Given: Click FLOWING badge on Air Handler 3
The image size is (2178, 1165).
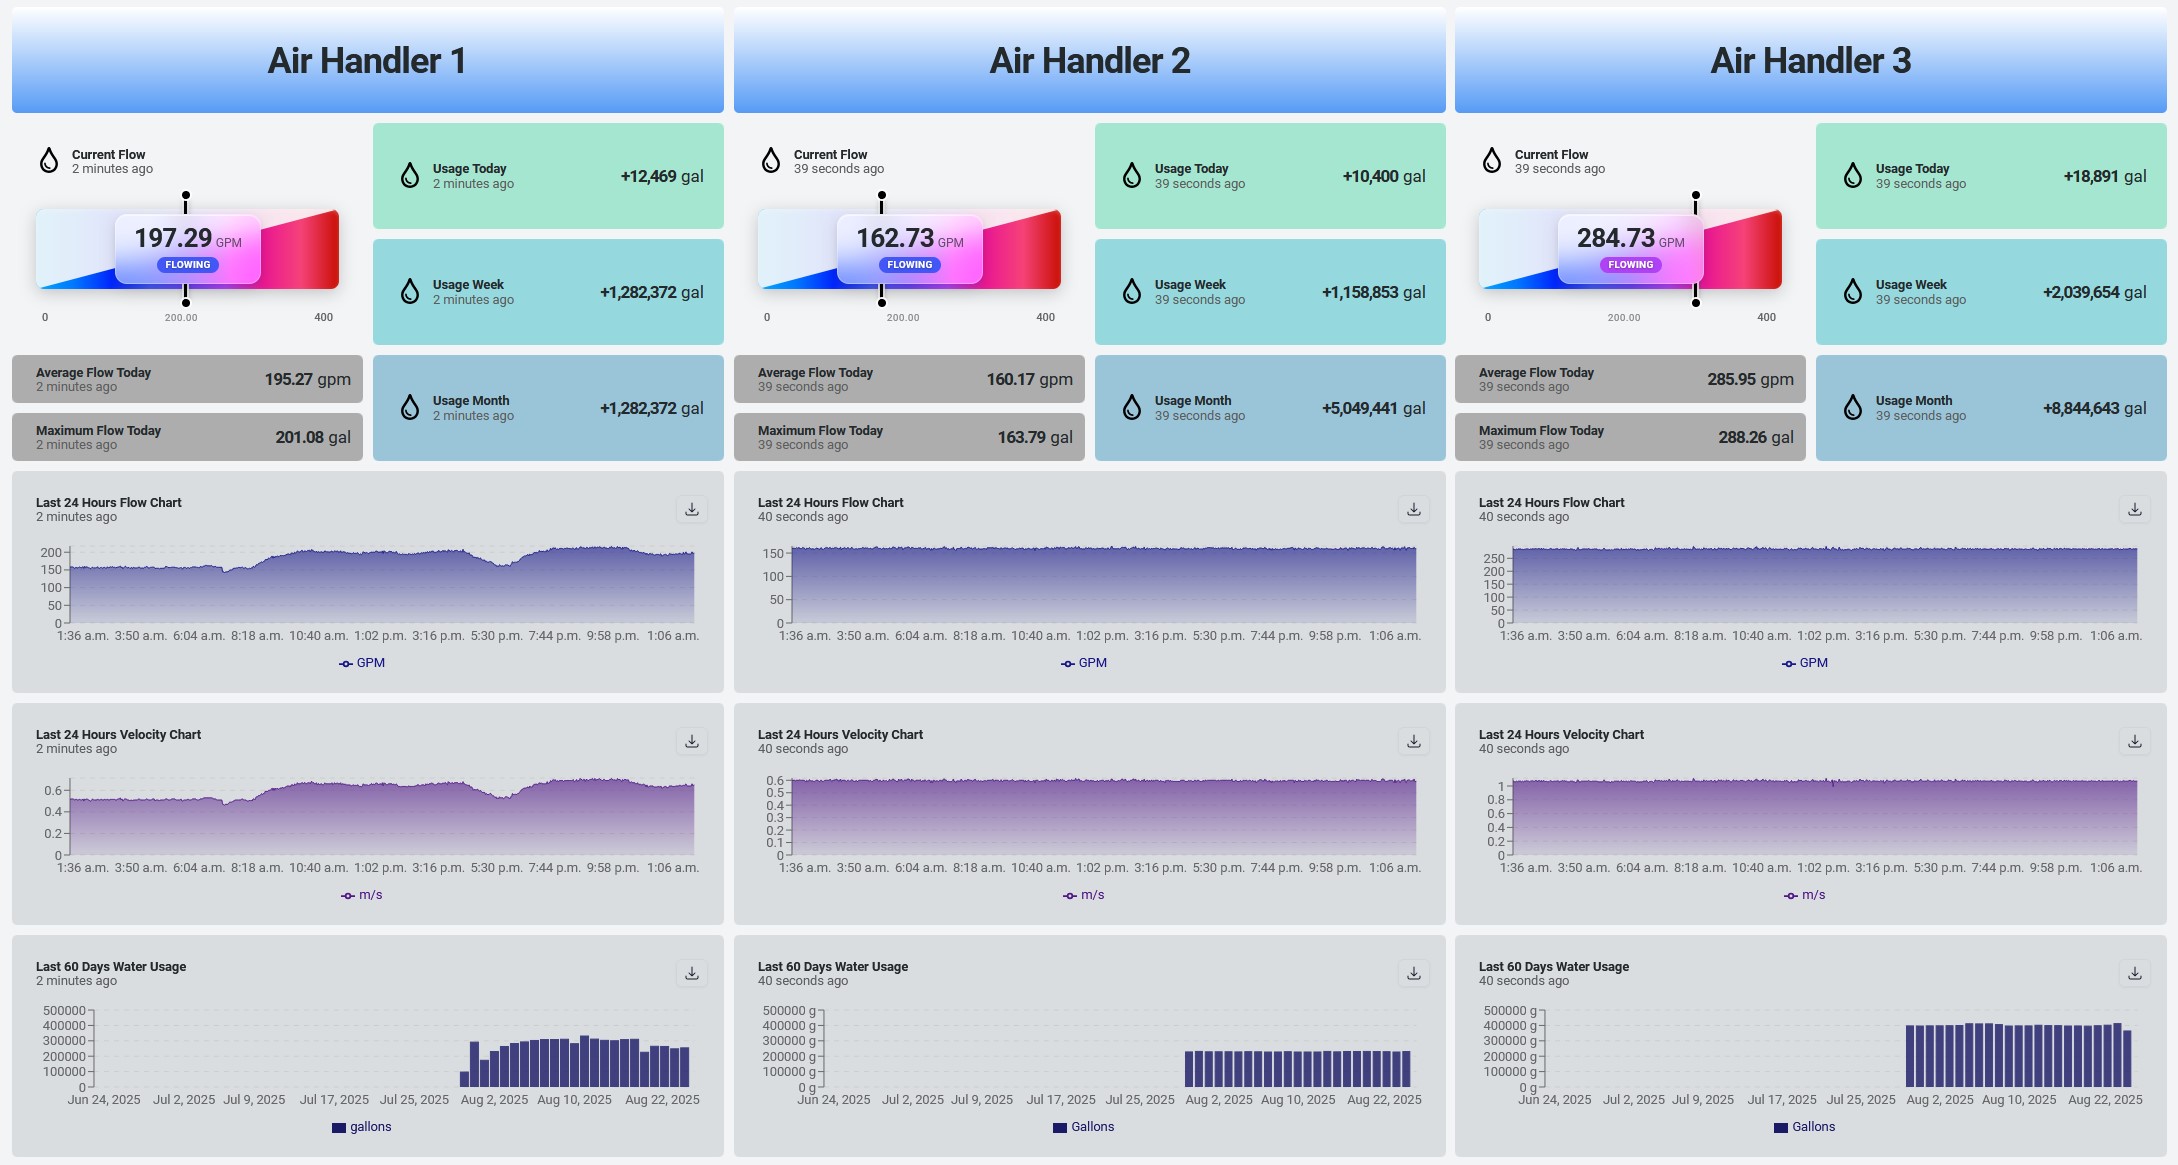Looking at the screenshot, I should [x=1631, y=265].
